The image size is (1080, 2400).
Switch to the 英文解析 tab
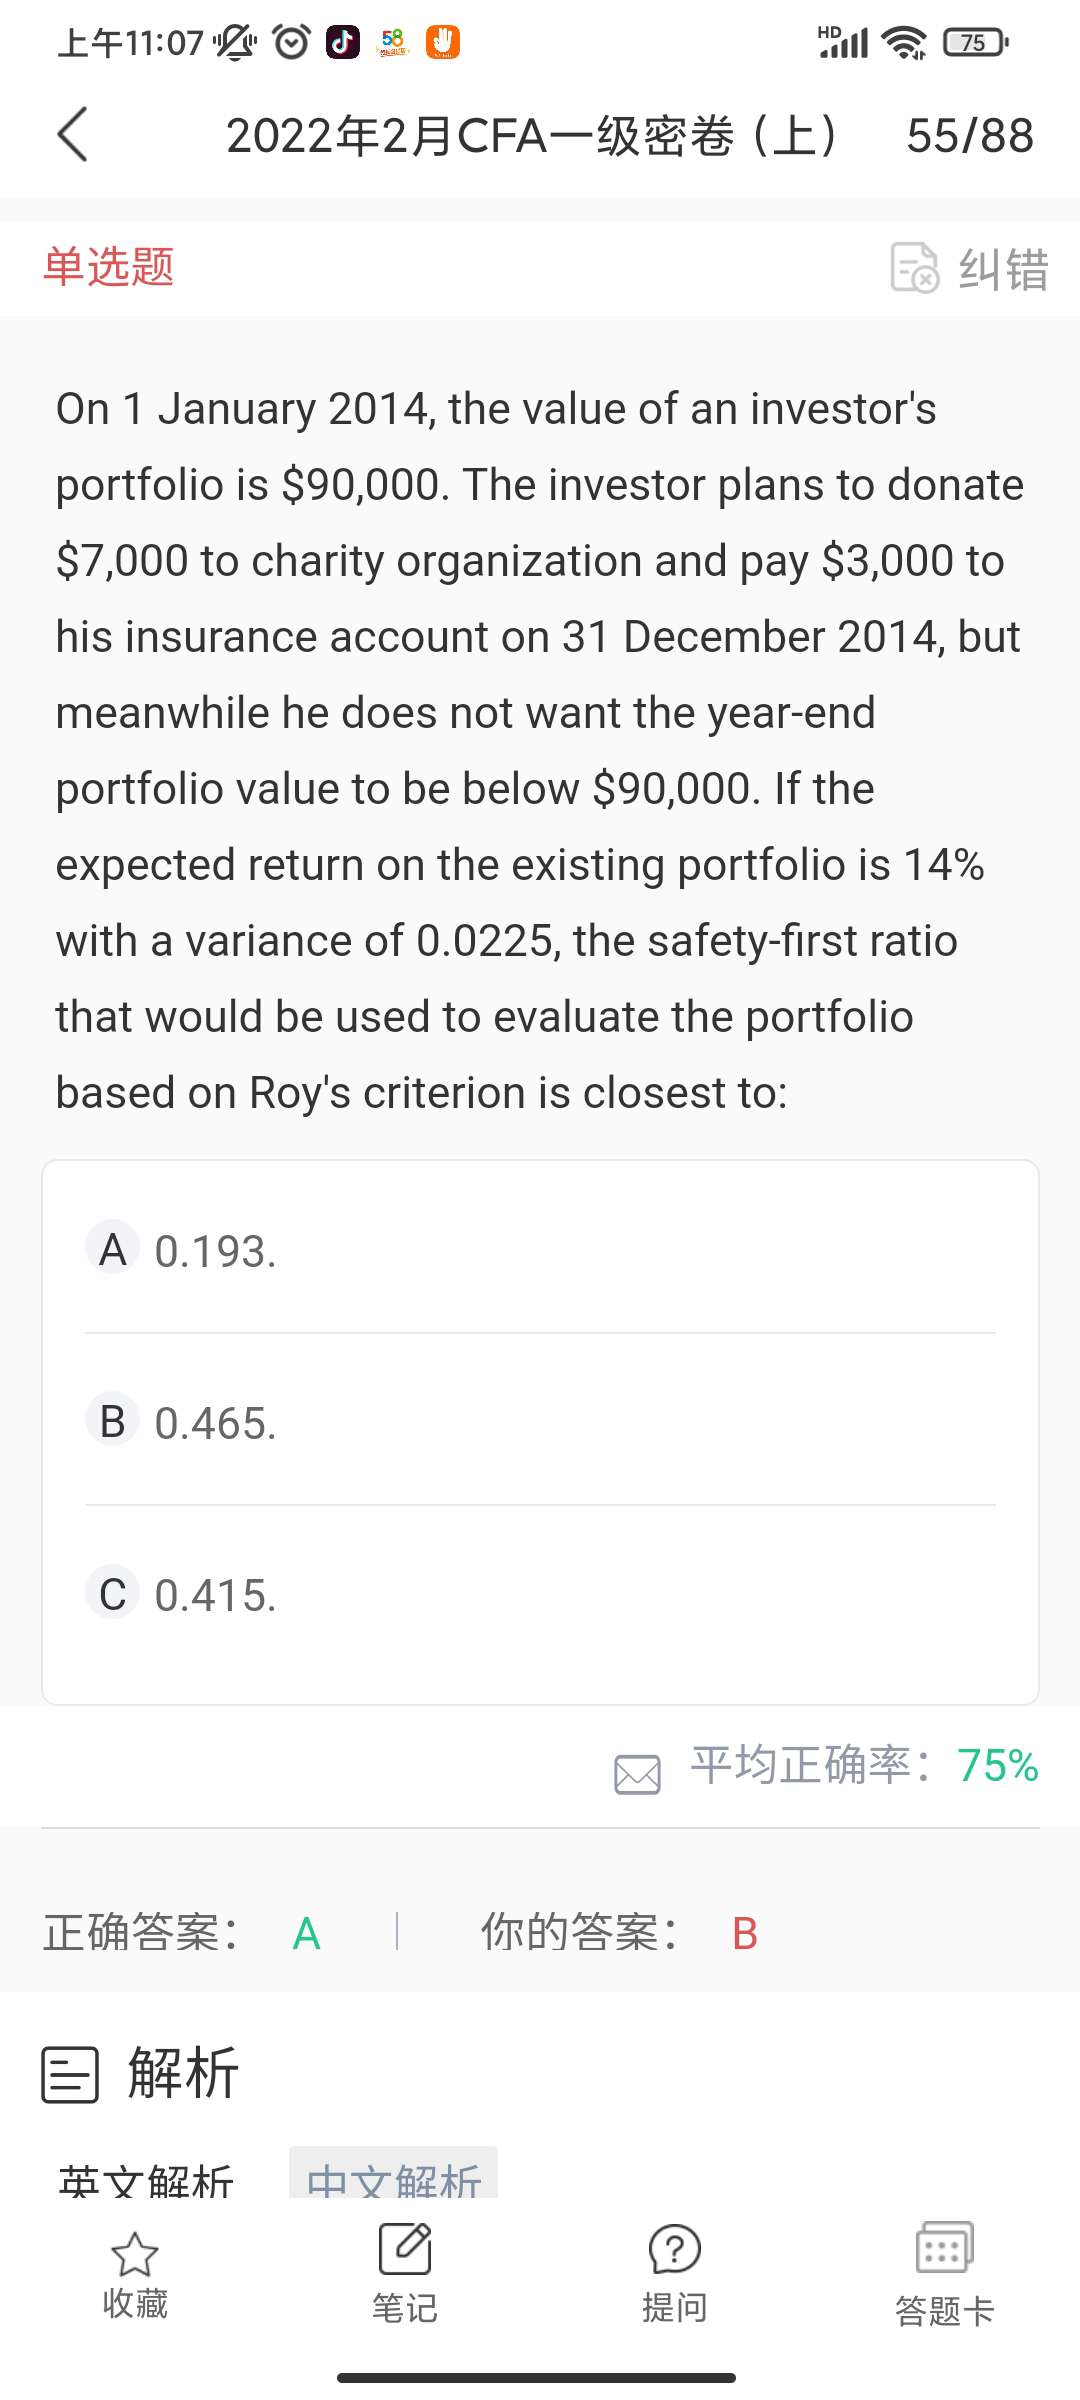pos(146,2180)
